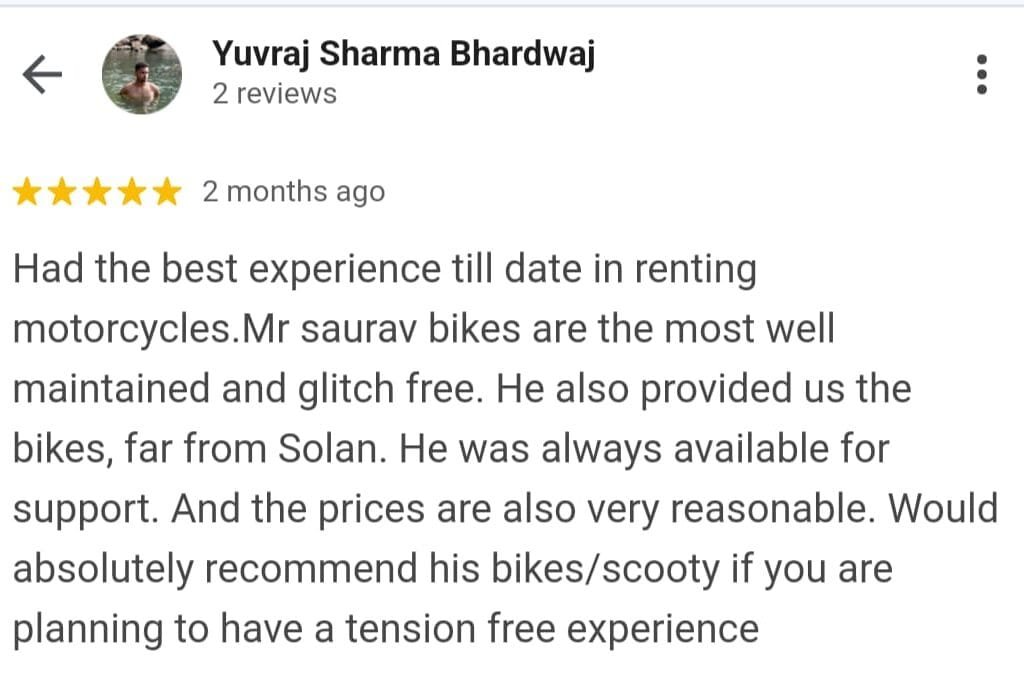The width and height of the screenshot is (1024, 697).
Task: Open Yuvraj Sharma Bhardwaj's profile name
Action: tap(403, 54)
